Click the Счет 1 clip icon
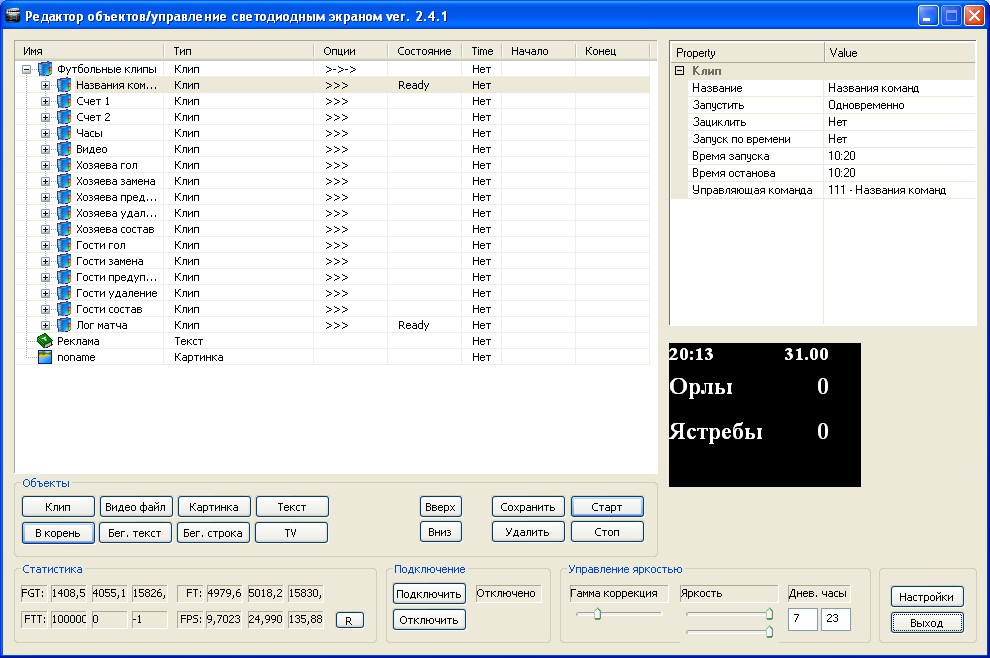 (x=64, y=101)
